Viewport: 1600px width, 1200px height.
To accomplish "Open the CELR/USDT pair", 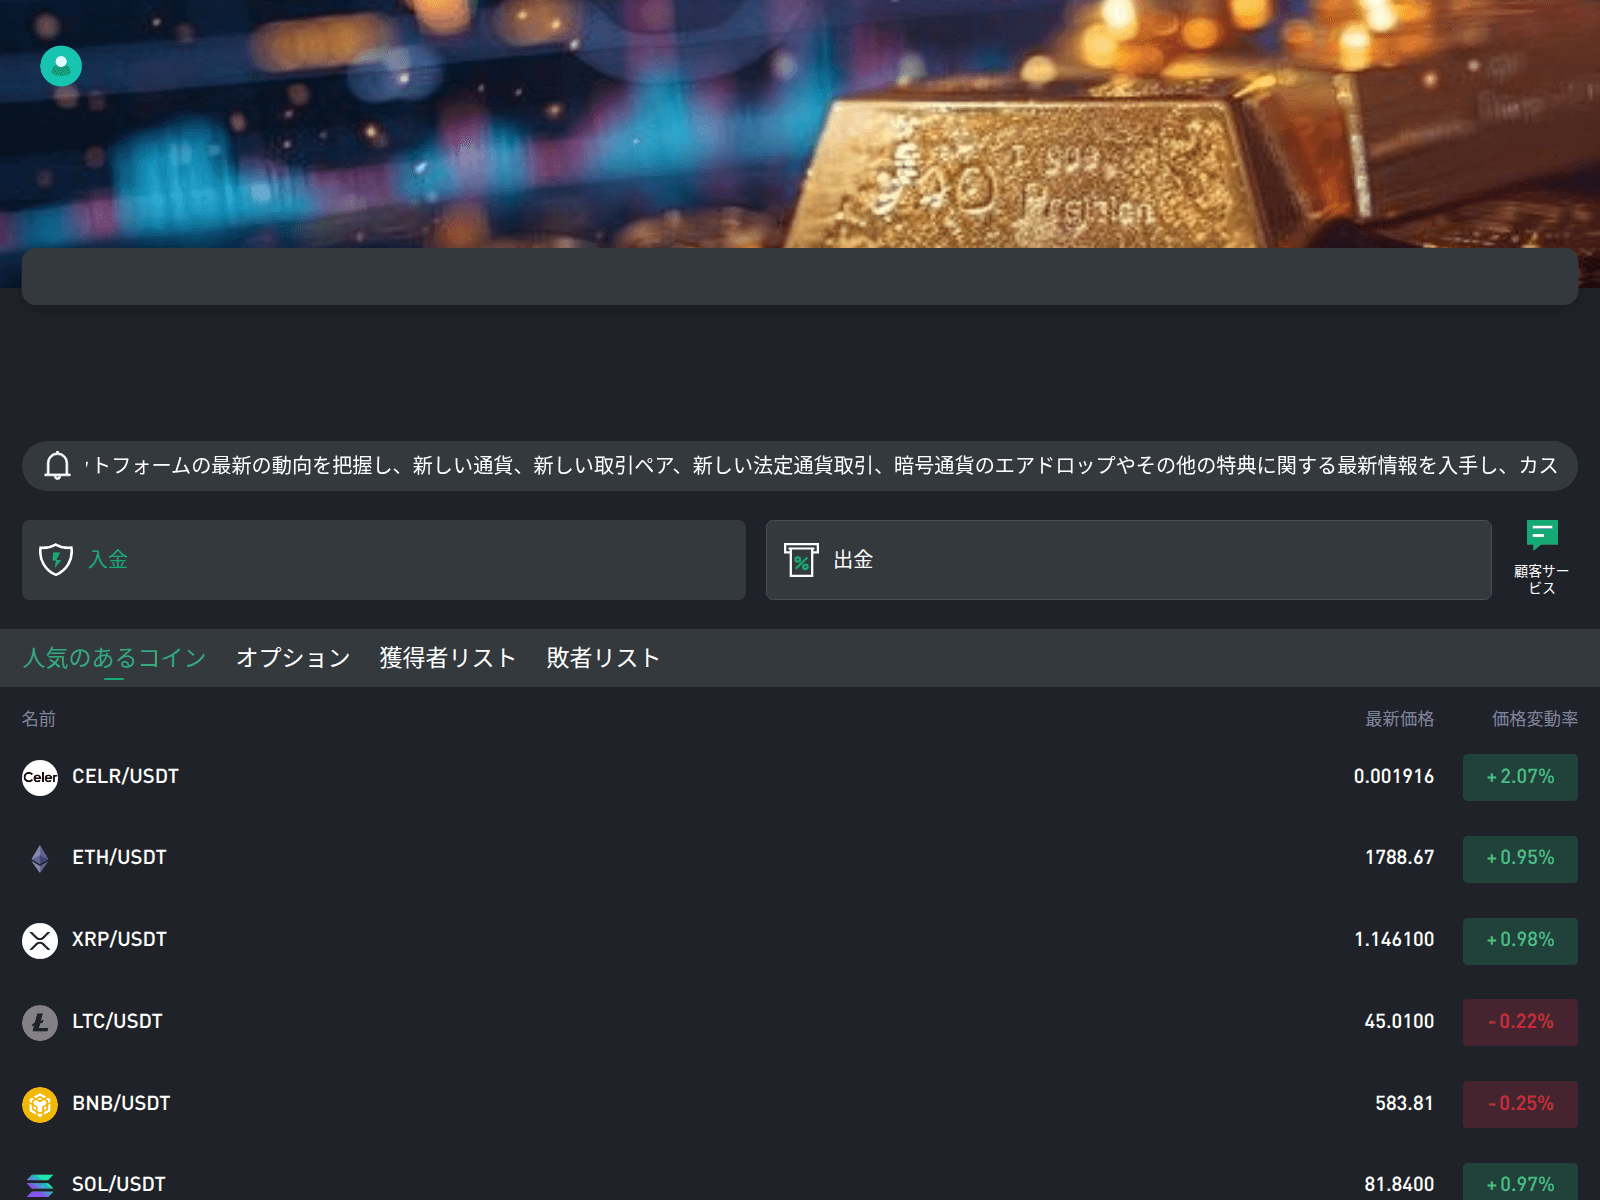I will (125, 777).
